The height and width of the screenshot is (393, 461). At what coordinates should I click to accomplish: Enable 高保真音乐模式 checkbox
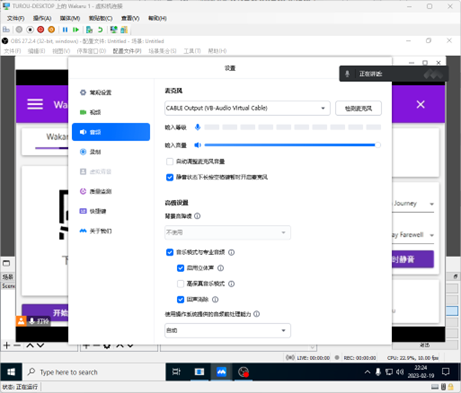[x=180, y=284]
